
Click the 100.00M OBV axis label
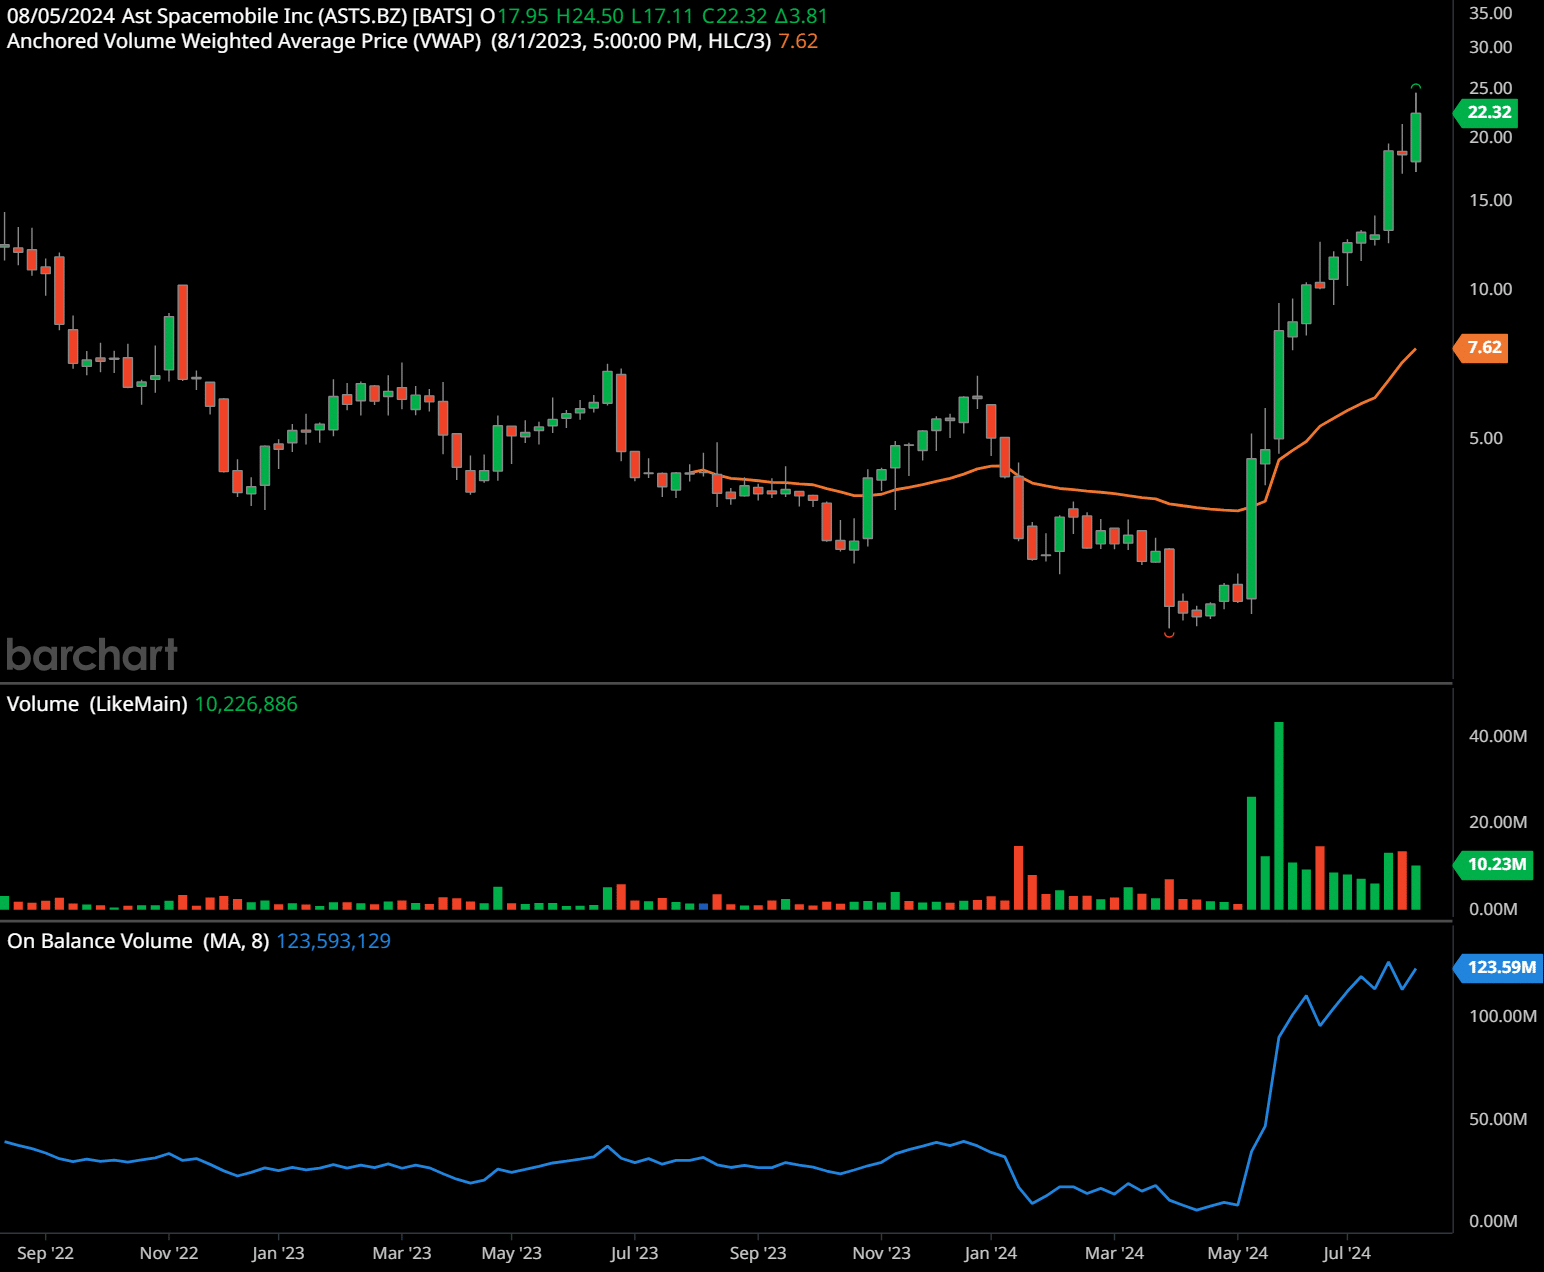[x=1503, y=1016]
